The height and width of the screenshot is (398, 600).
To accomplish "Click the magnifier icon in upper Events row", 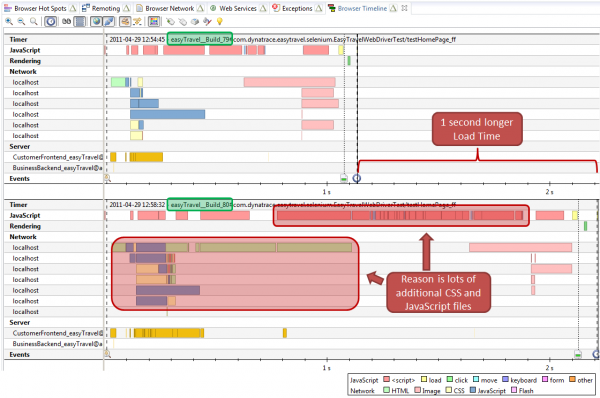I will (108, 178).
